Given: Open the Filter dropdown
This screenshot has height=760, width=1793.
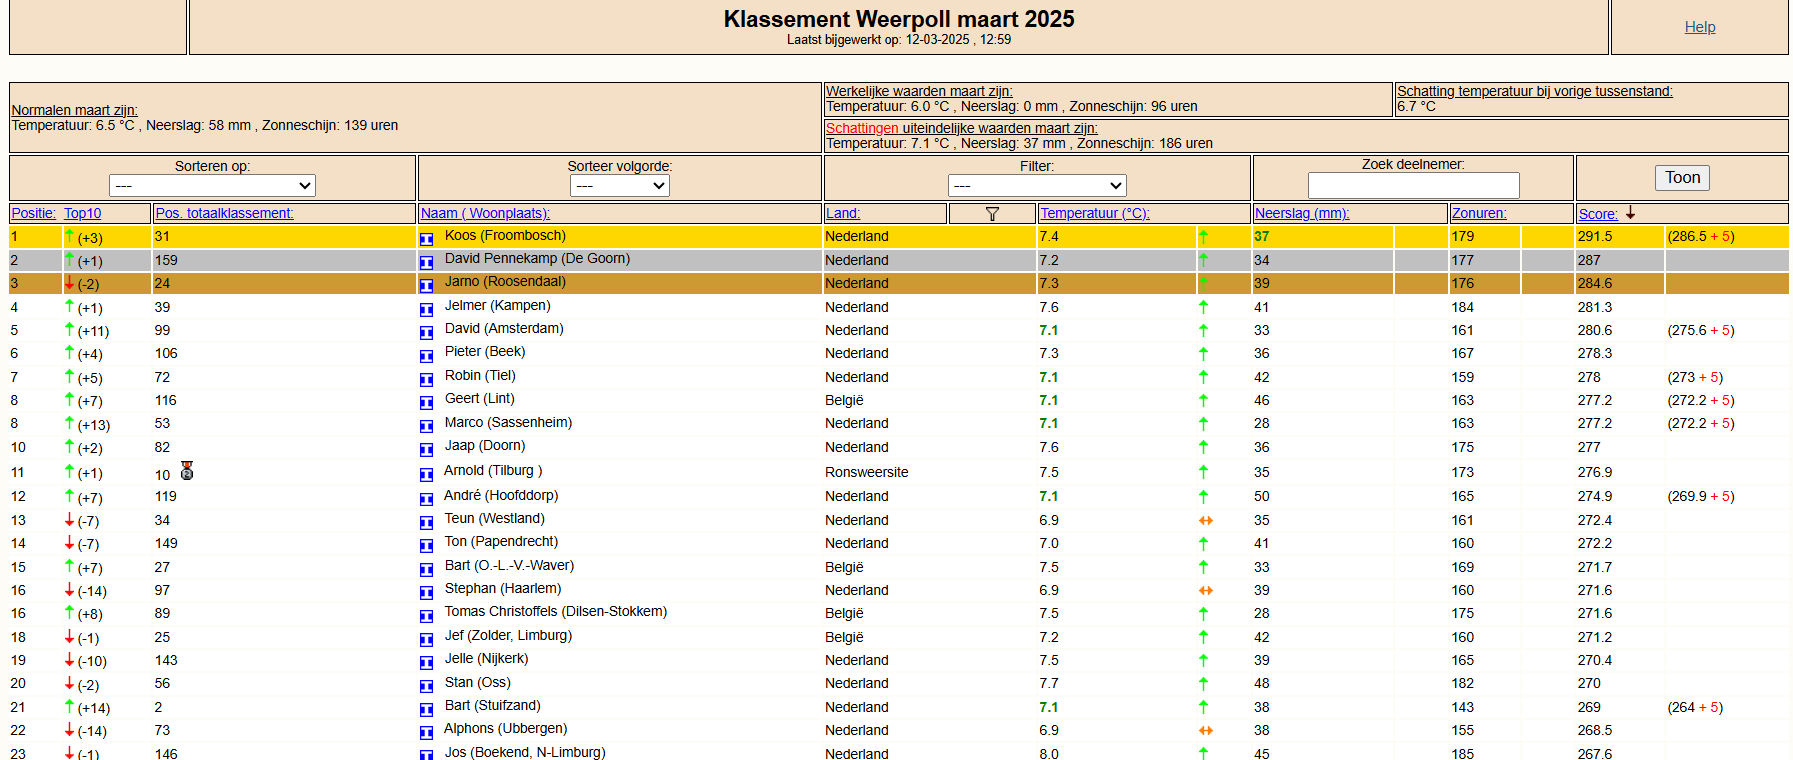Looking at the screenshot, I should click(1037, 186).
